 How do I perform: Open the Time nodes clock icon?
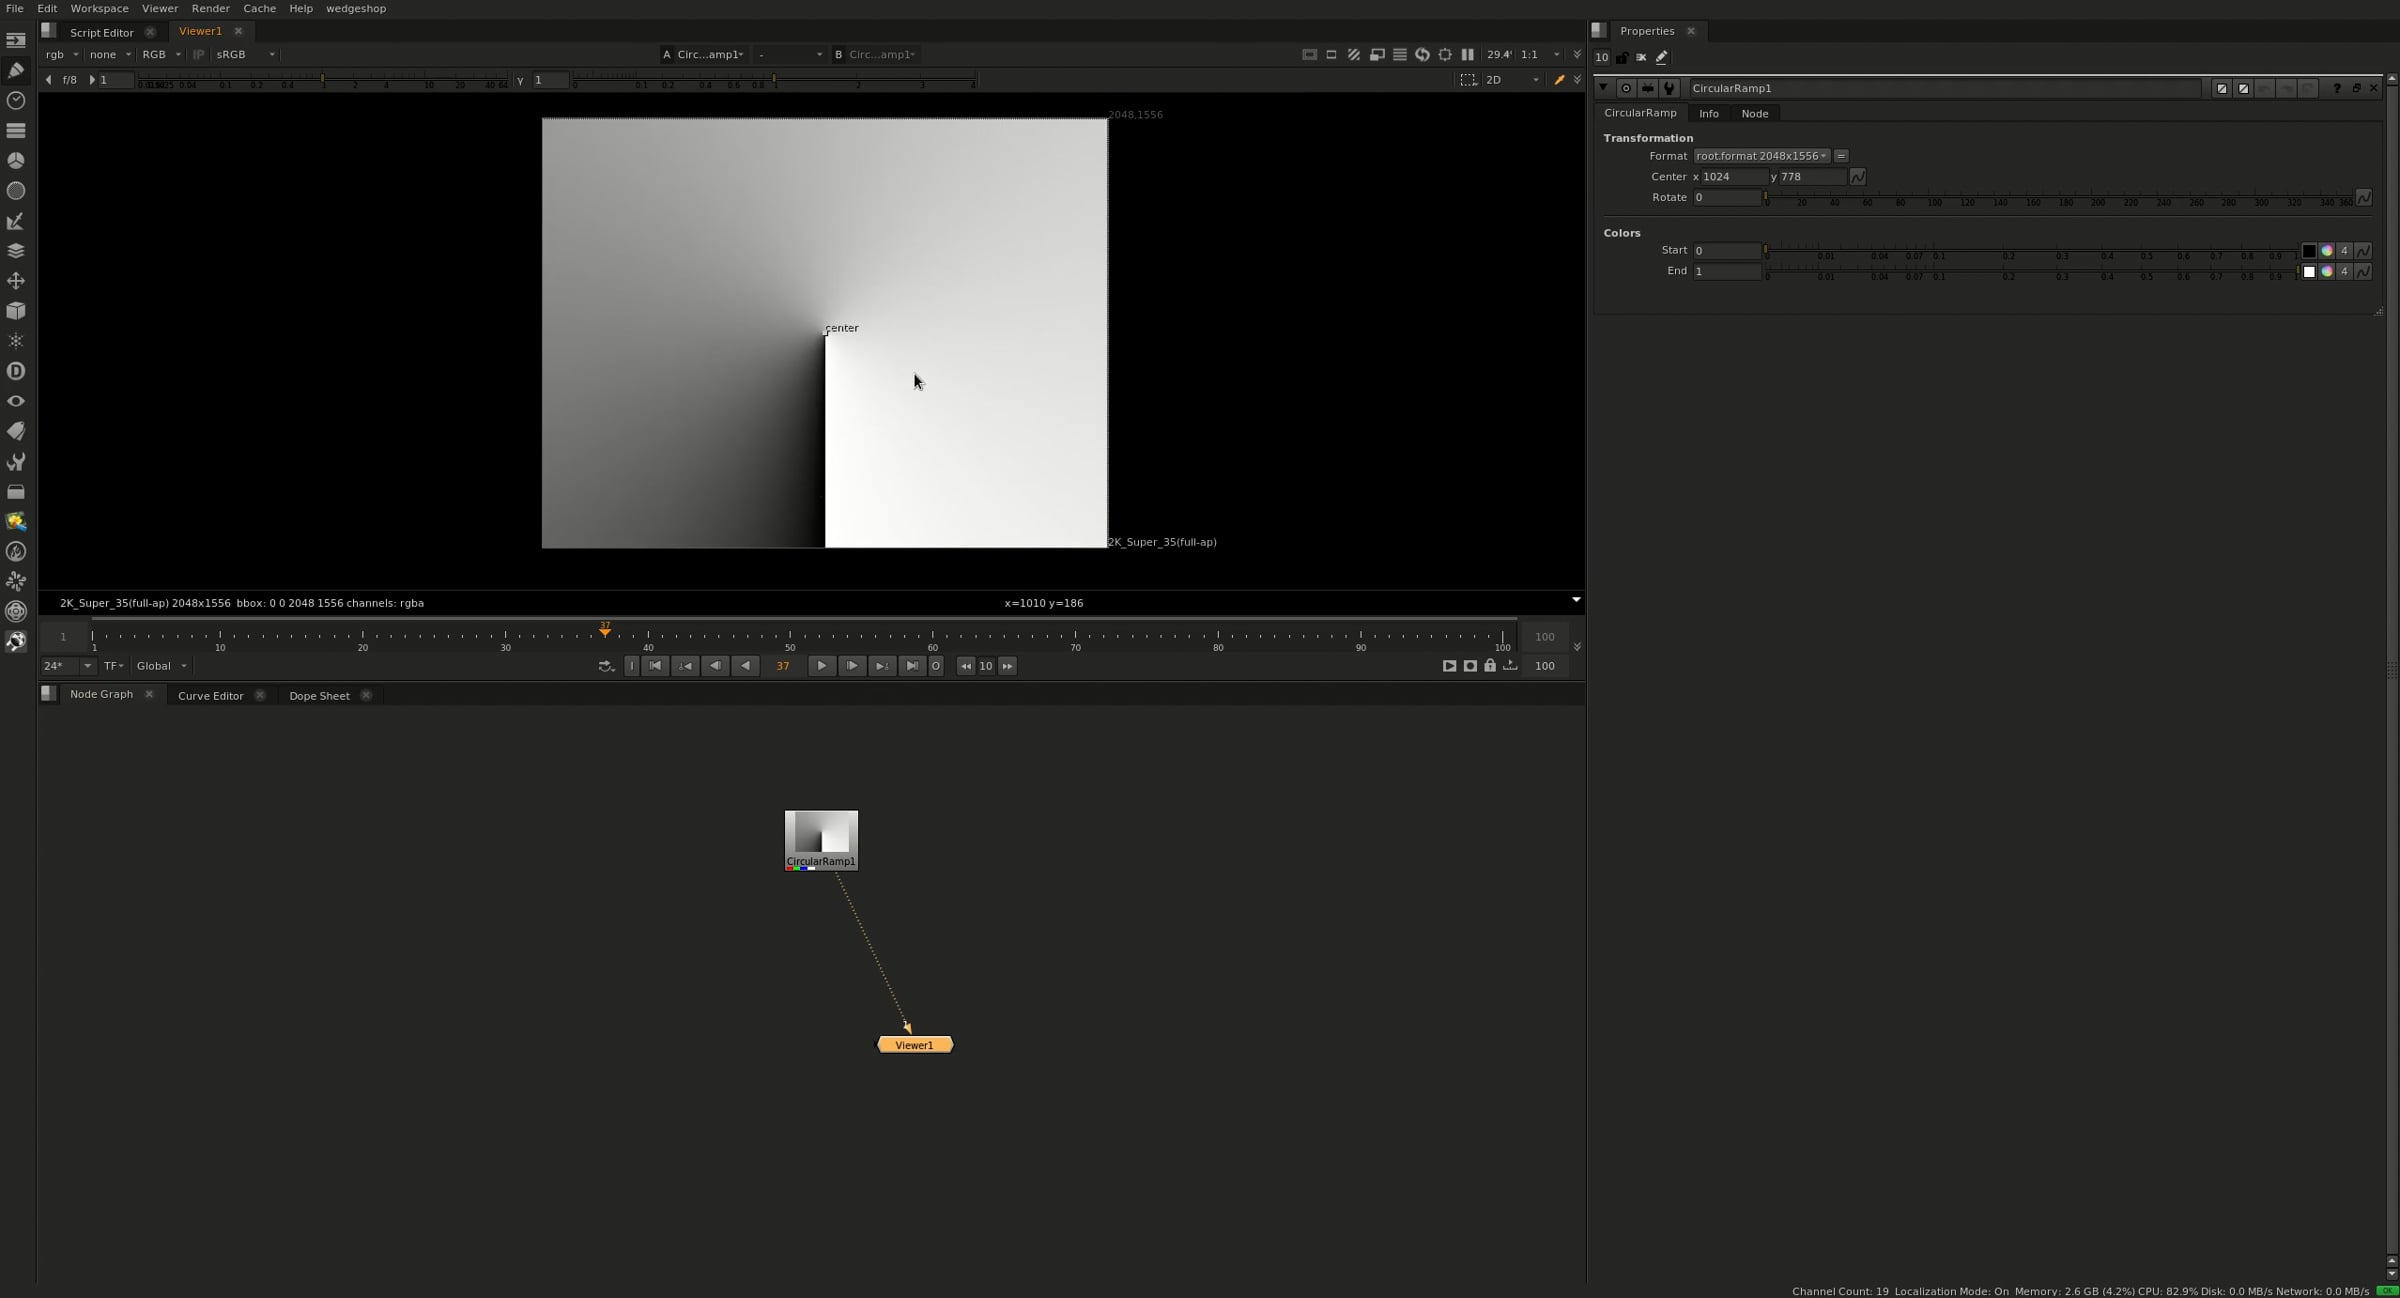point(16,100)
